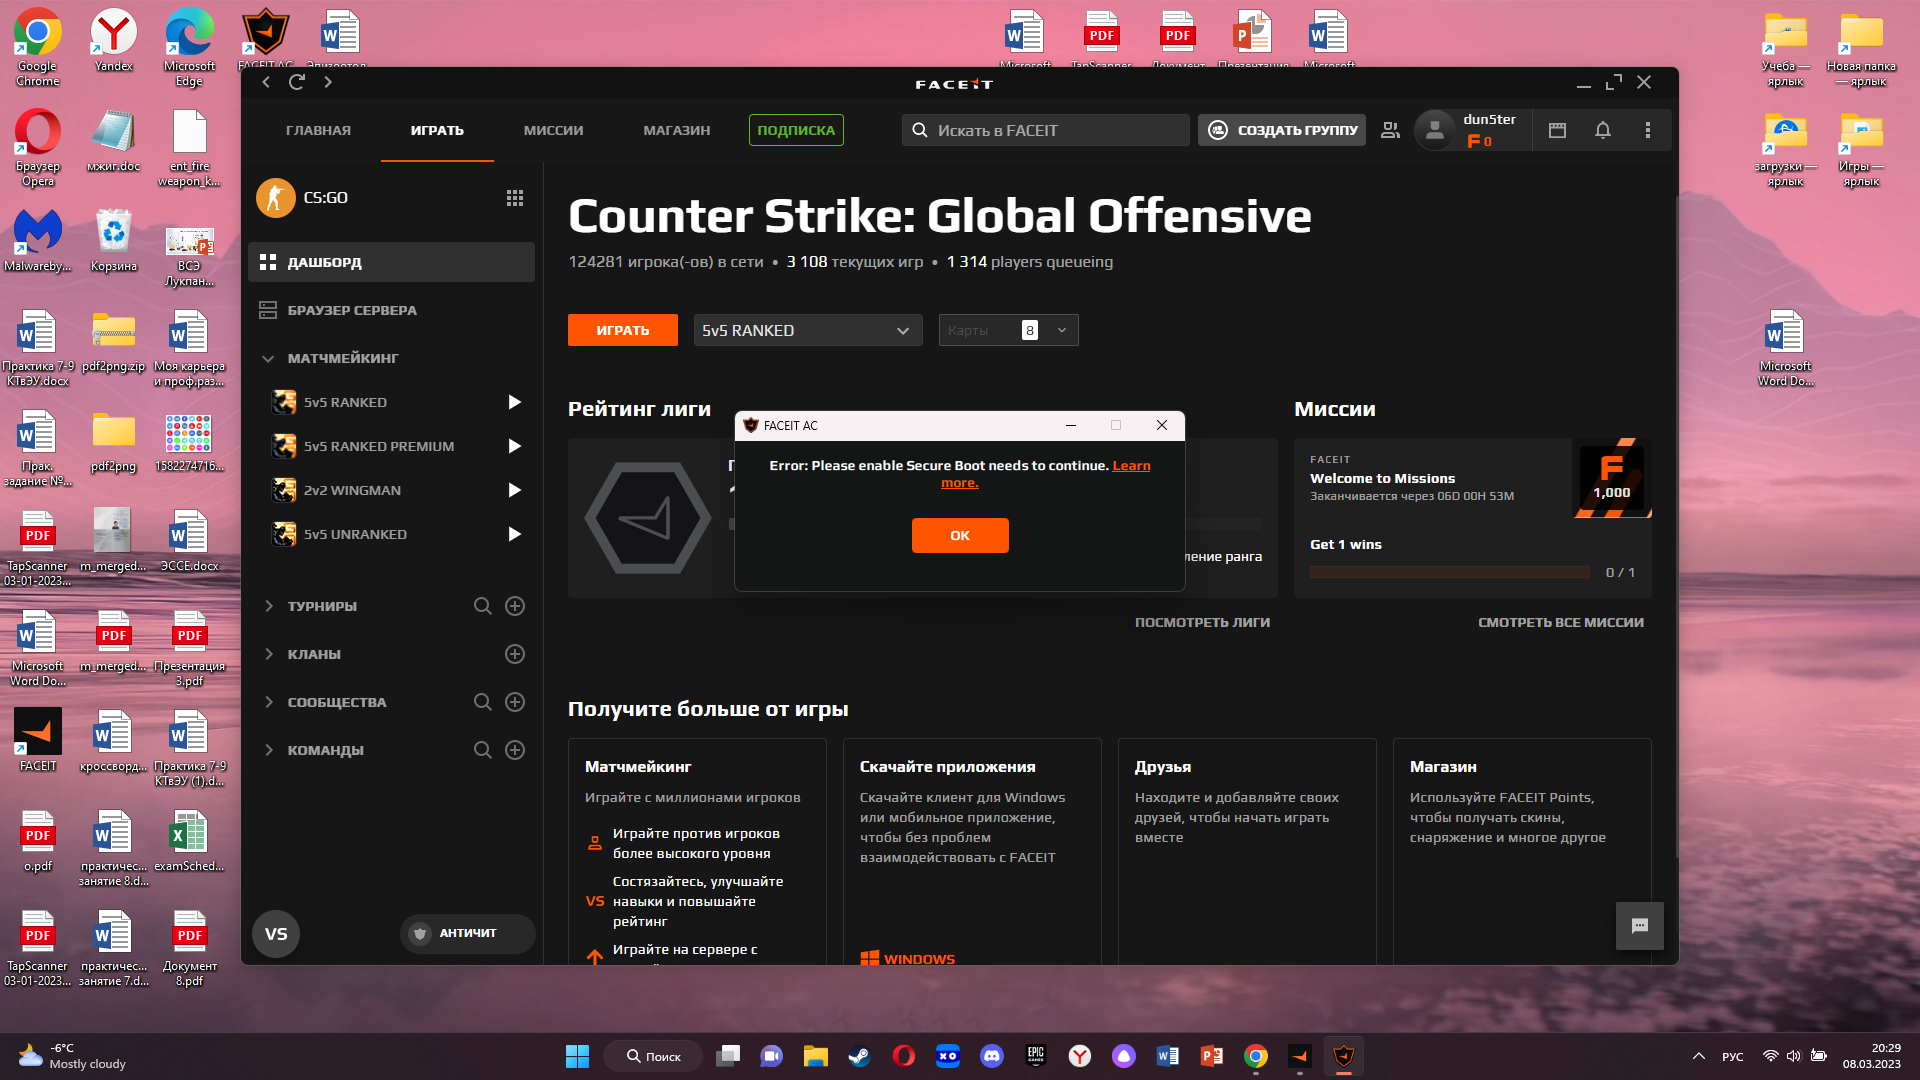Open БРАУЗЕР СЕРВЕРА in sidebar
1920x1080 pixels.
pyautogui.click(x=391, y=310)
